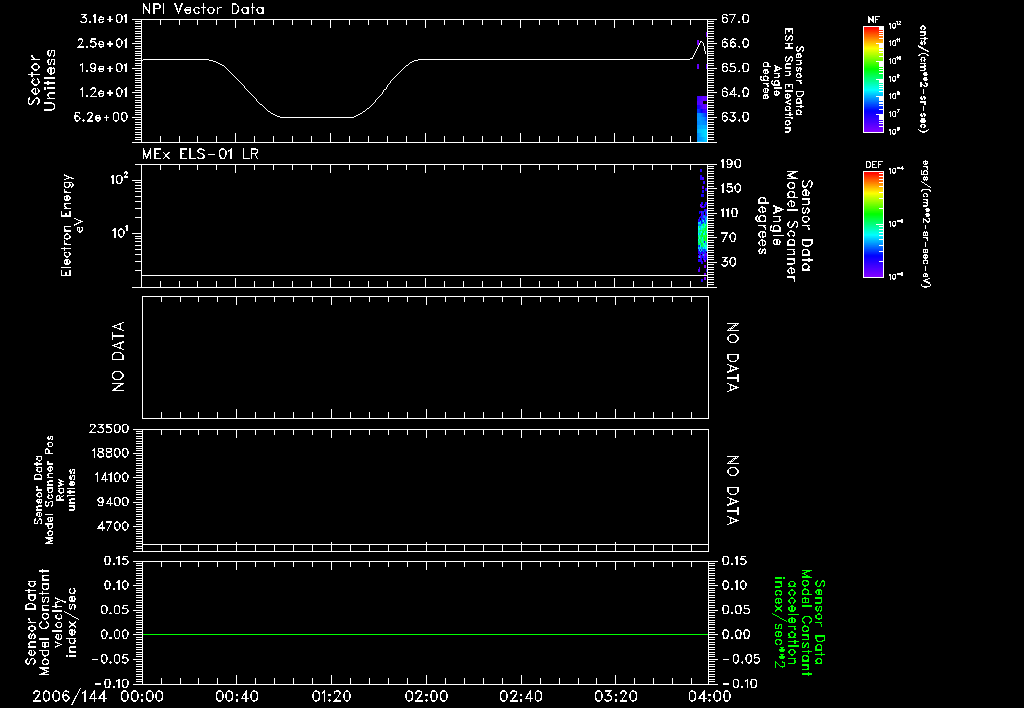The height and width of the screenshot is (708, 1024).
Task: Click the 30 scanner angle axis value
Action: (729, 262)
